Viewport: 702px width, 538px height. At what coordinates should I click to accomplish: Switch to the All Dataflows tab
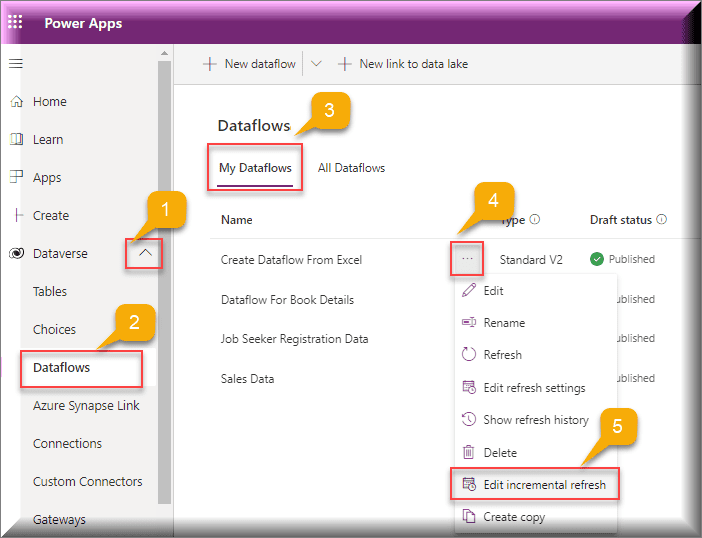coord(351,168)
